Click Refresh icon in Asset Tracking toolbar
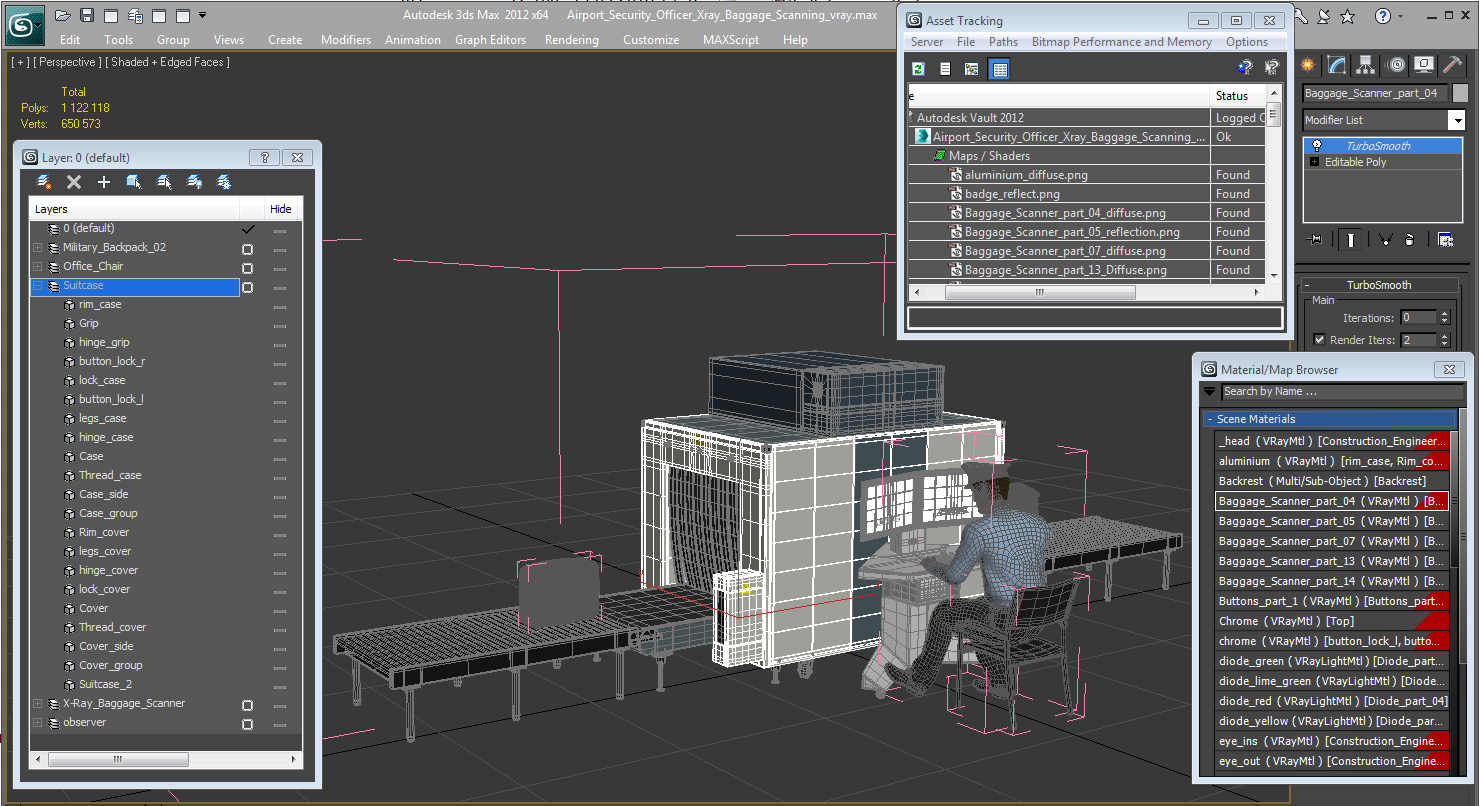The height and width of the screenshot is (806, 1479). pyautogui.click(x=919, y=69)
